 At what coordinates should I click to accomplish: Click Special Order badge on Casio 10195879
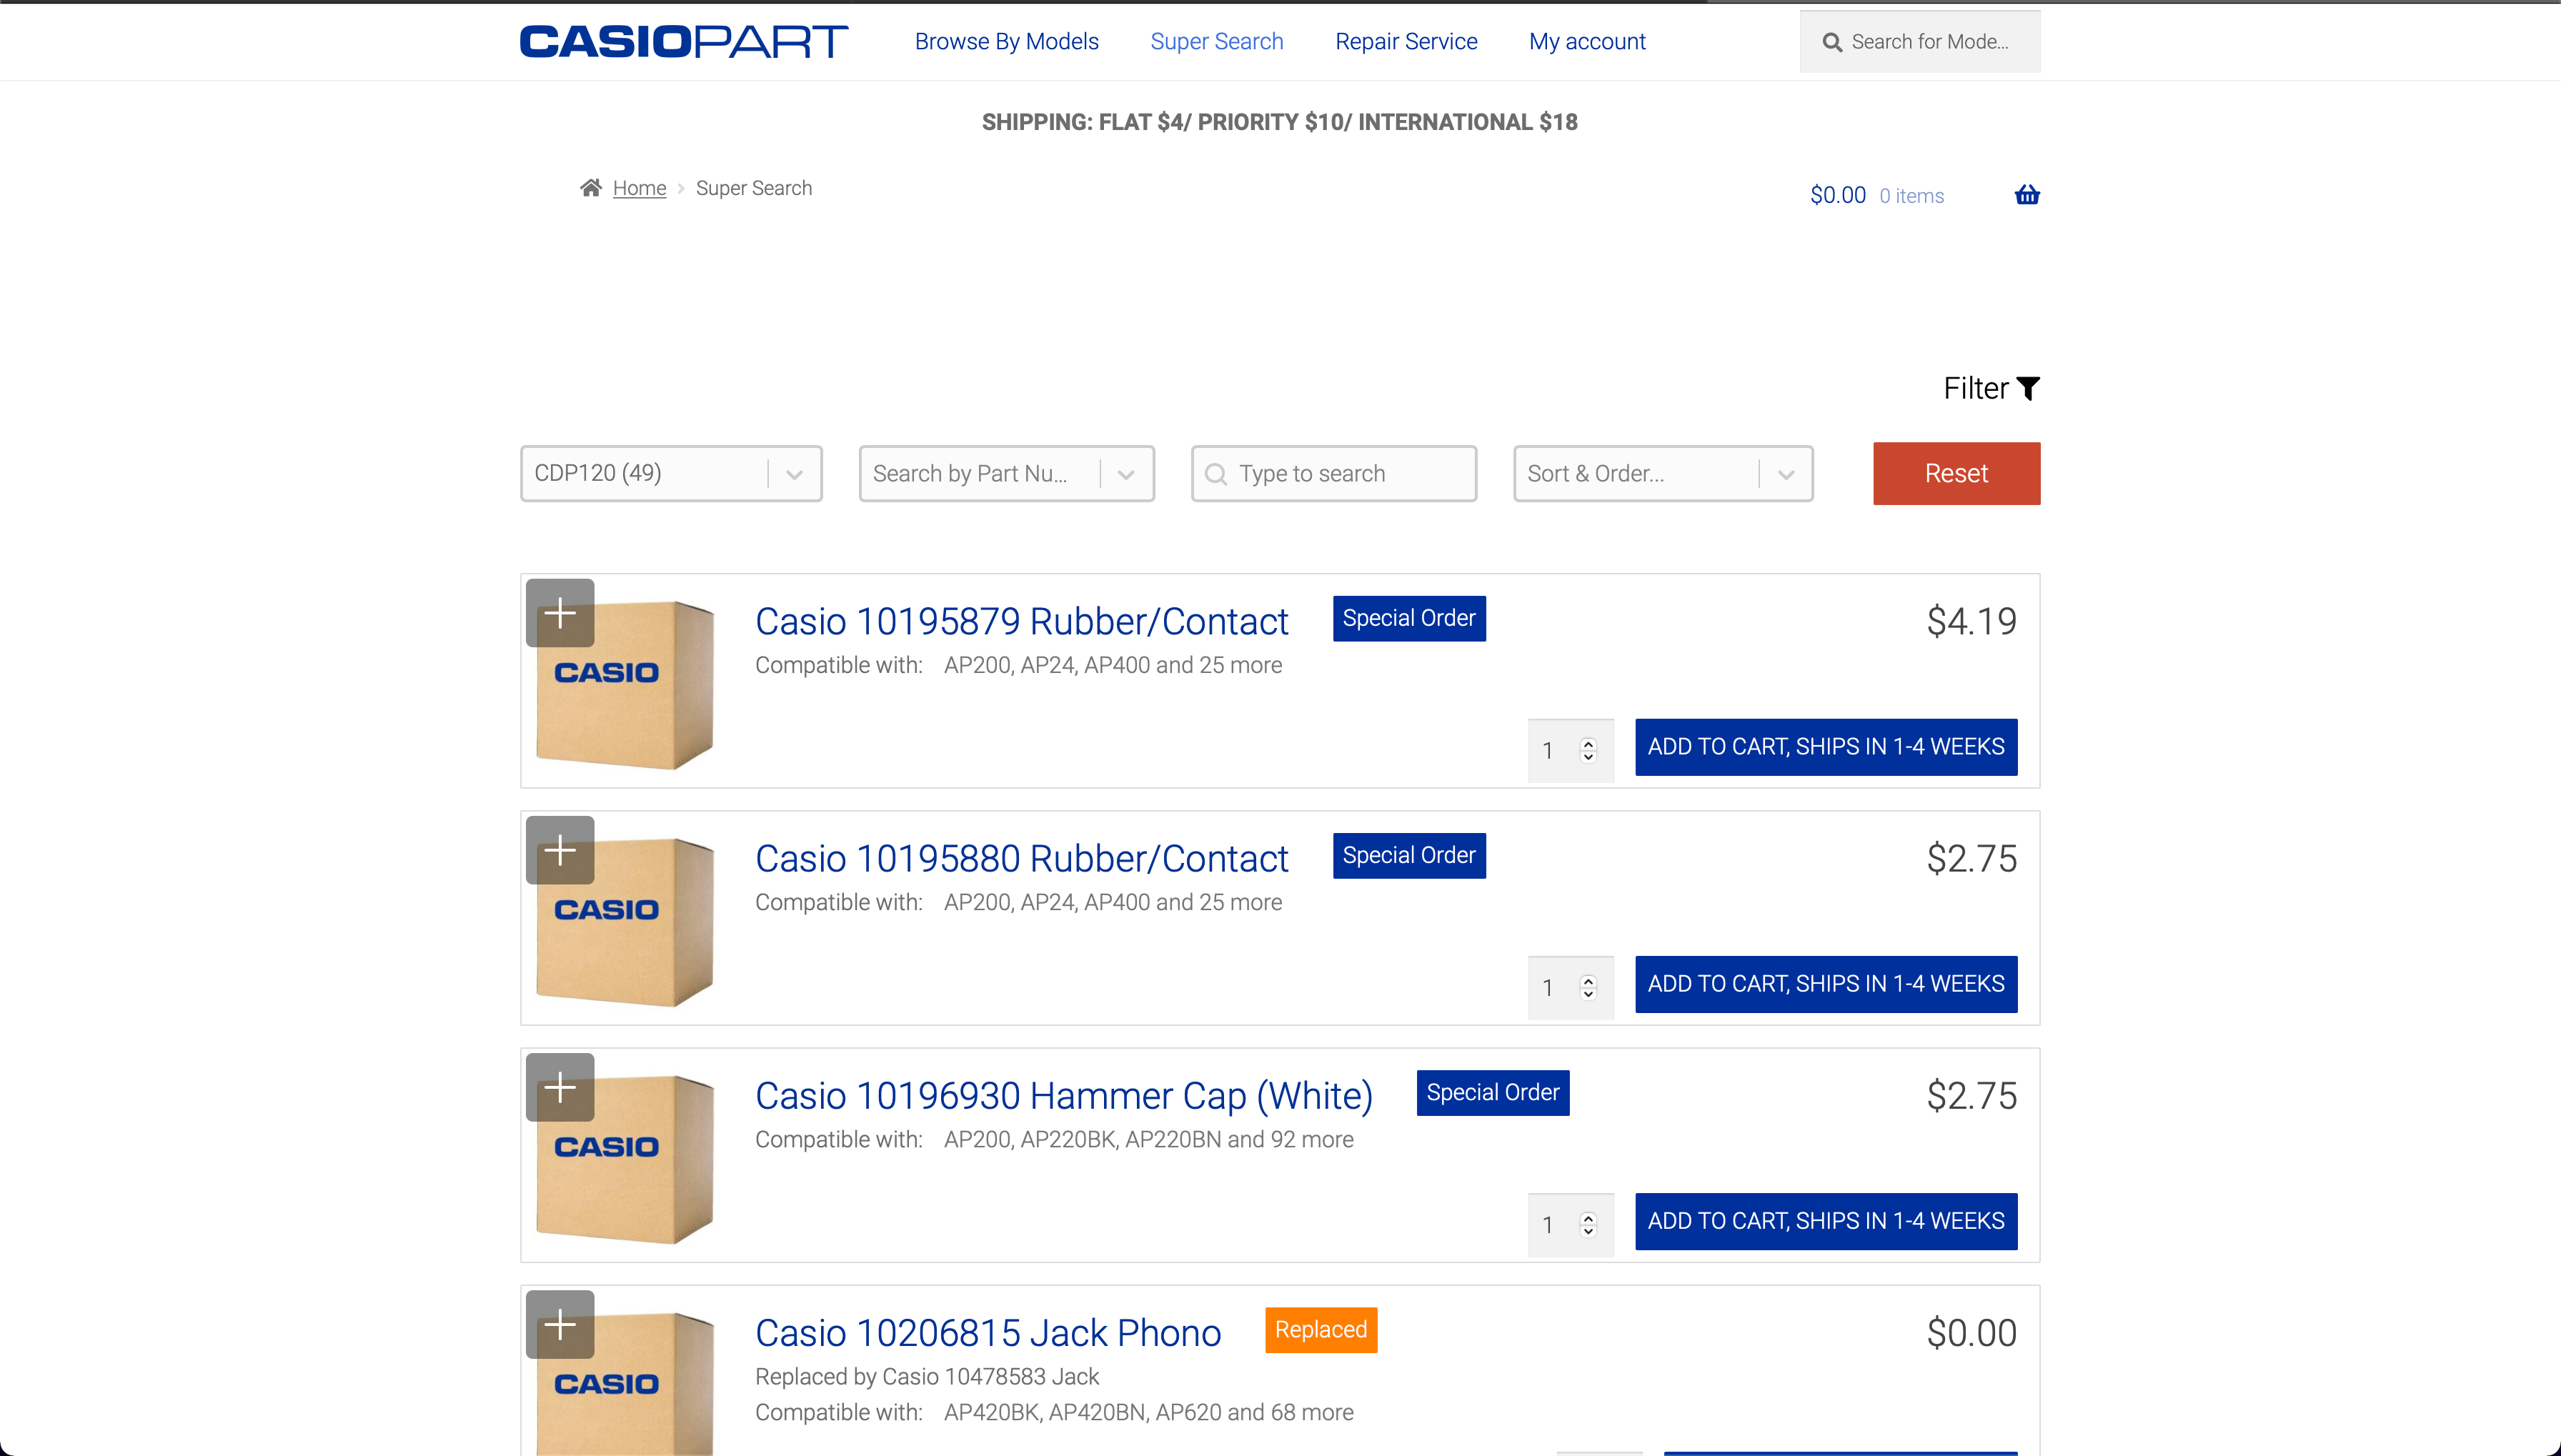coord(1409,618)
